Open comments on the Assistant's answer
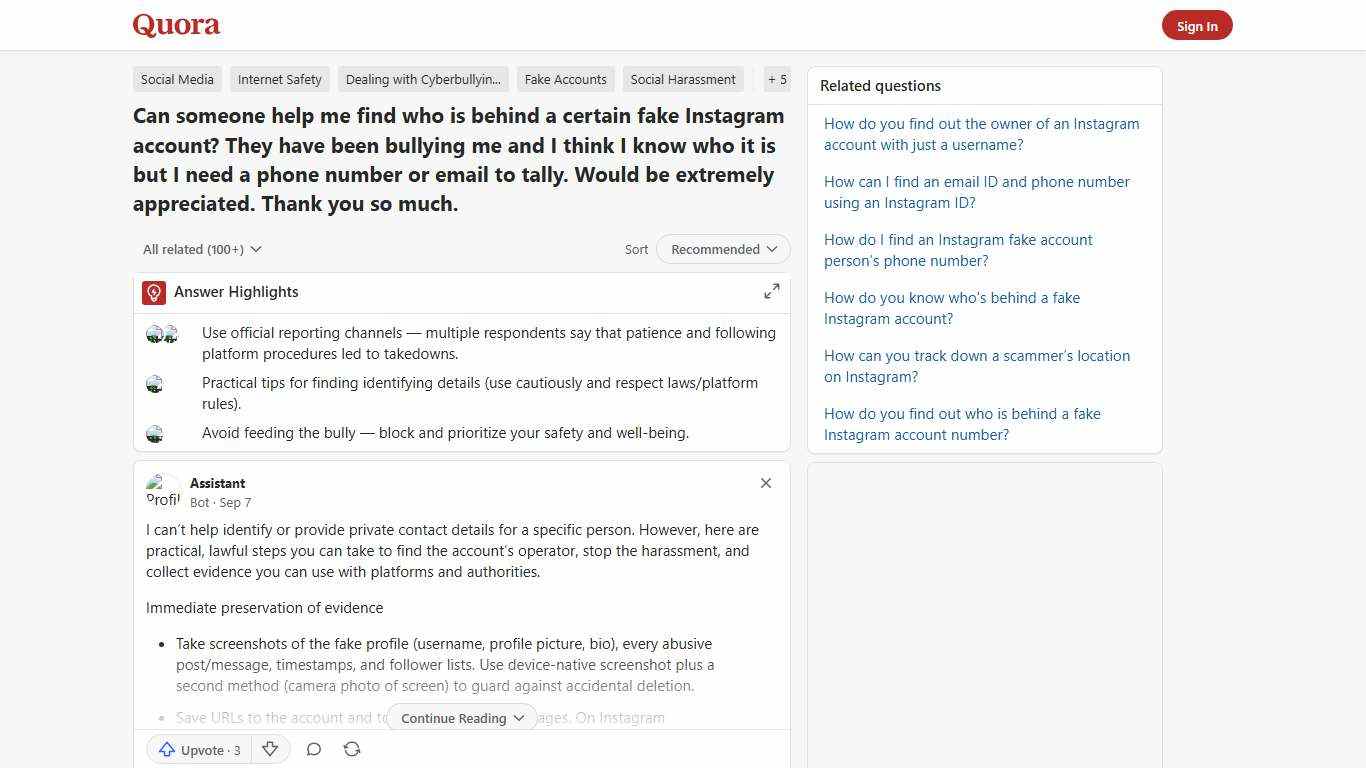Screen dimensions: 1366x768 coord(314,749)
